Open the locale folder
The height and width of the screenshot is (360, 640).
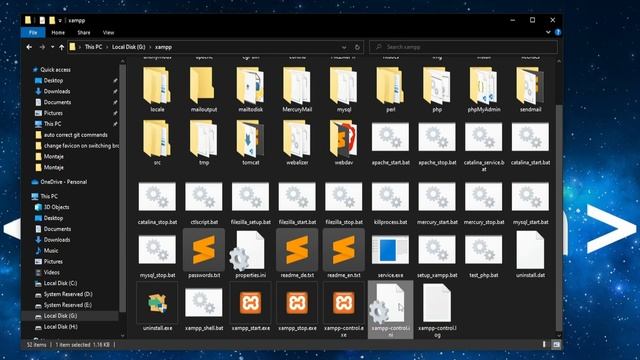point(157,90)
